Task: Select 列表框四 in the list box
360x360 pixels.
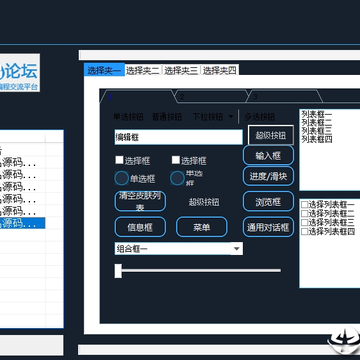Action: (x=317, y=139)
